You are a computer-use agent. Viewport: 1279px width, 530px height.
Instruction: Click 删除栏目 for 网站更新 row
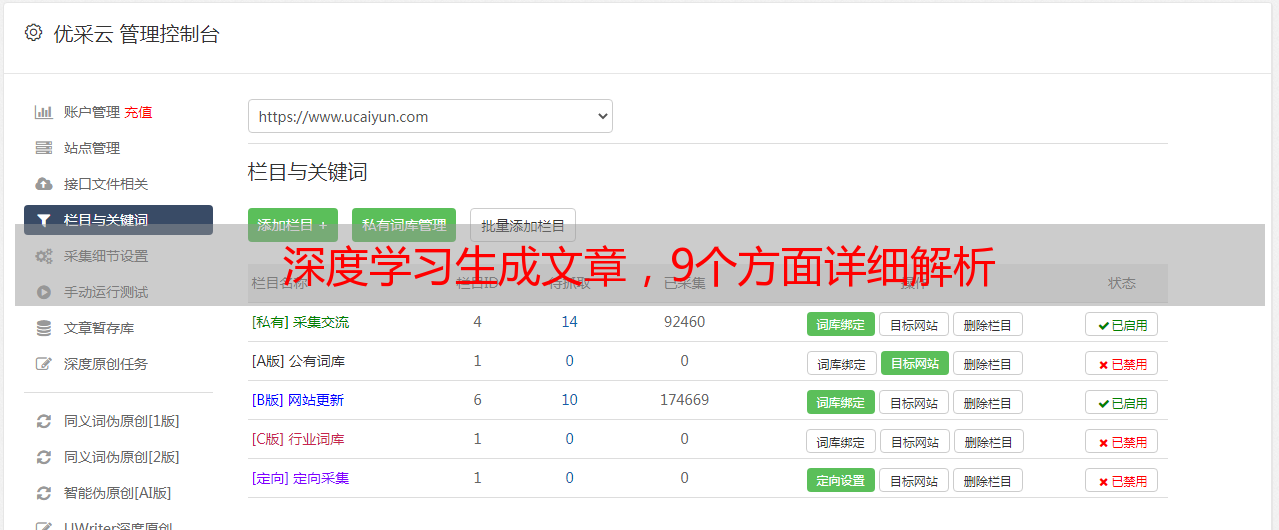pyautogui.click(x=987, y=402)
